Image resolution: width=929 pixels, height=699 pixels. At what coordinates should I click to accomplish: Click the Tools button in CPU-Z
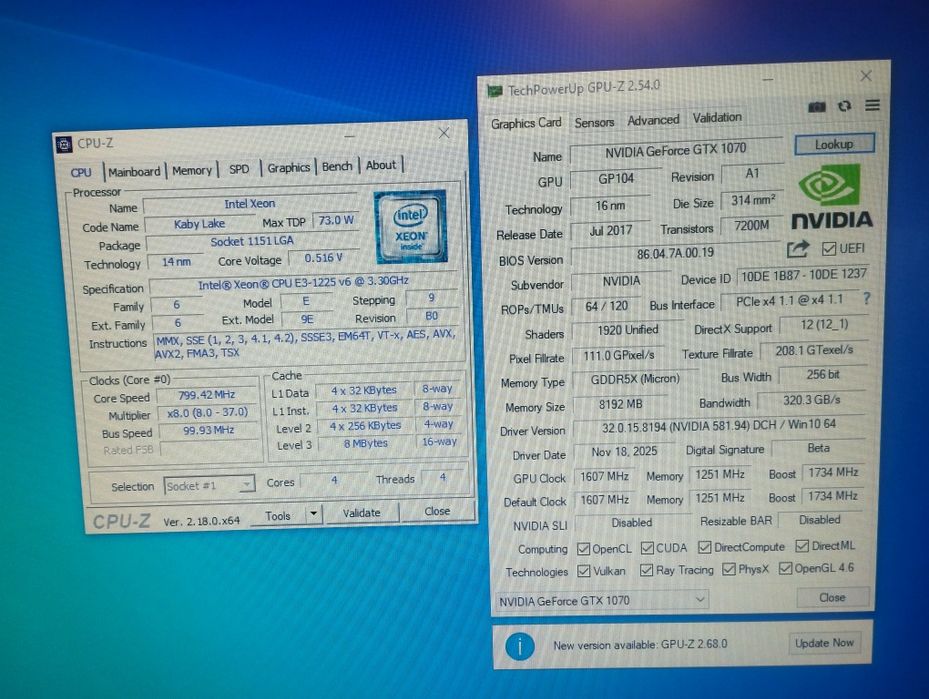278,515
